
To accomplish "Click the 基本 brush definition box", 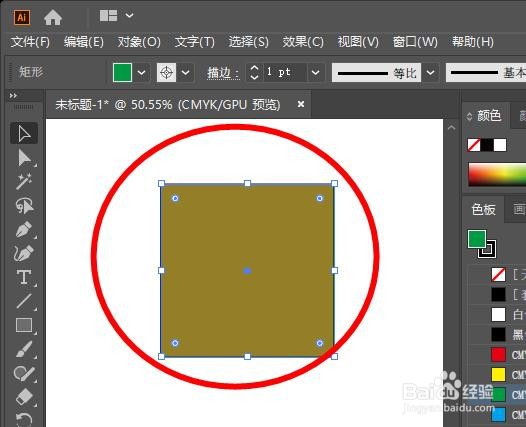I will point(486,72).
